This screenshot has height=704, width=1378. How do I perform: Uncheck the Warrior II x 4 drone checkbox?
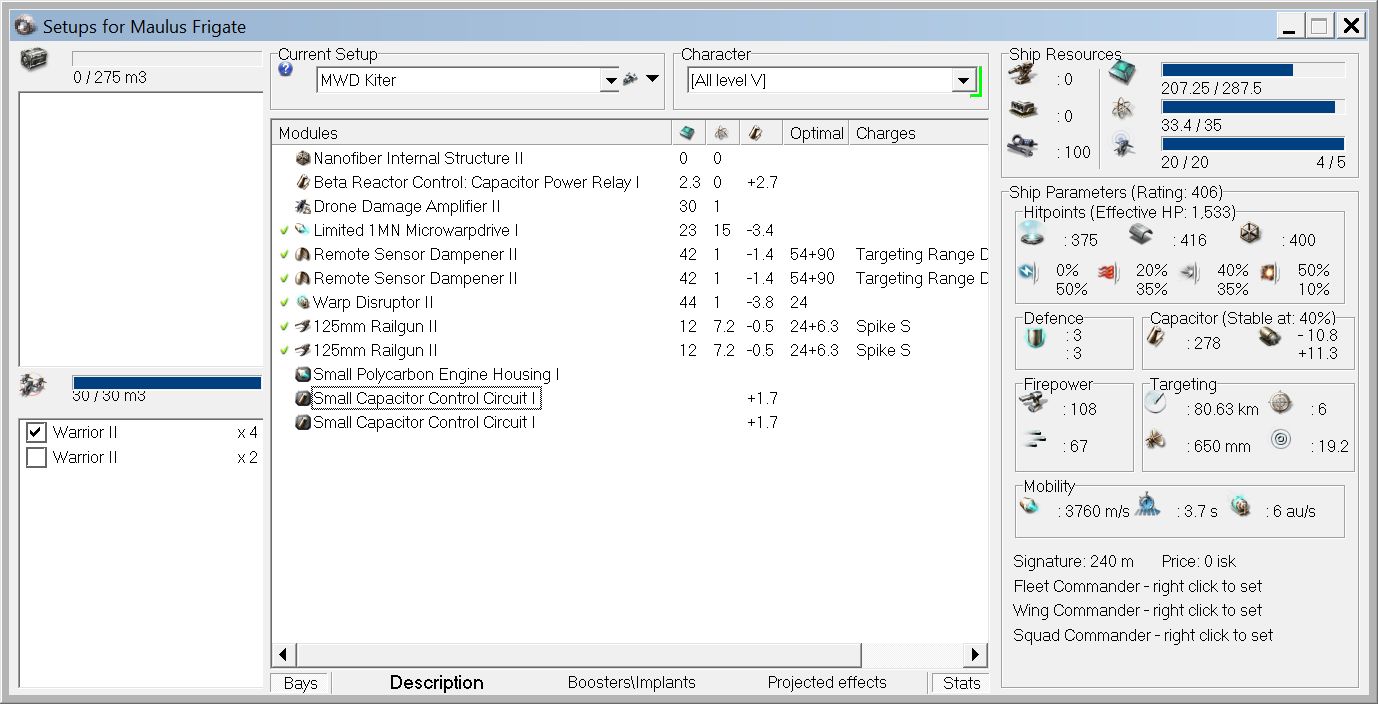pos(36,432)
